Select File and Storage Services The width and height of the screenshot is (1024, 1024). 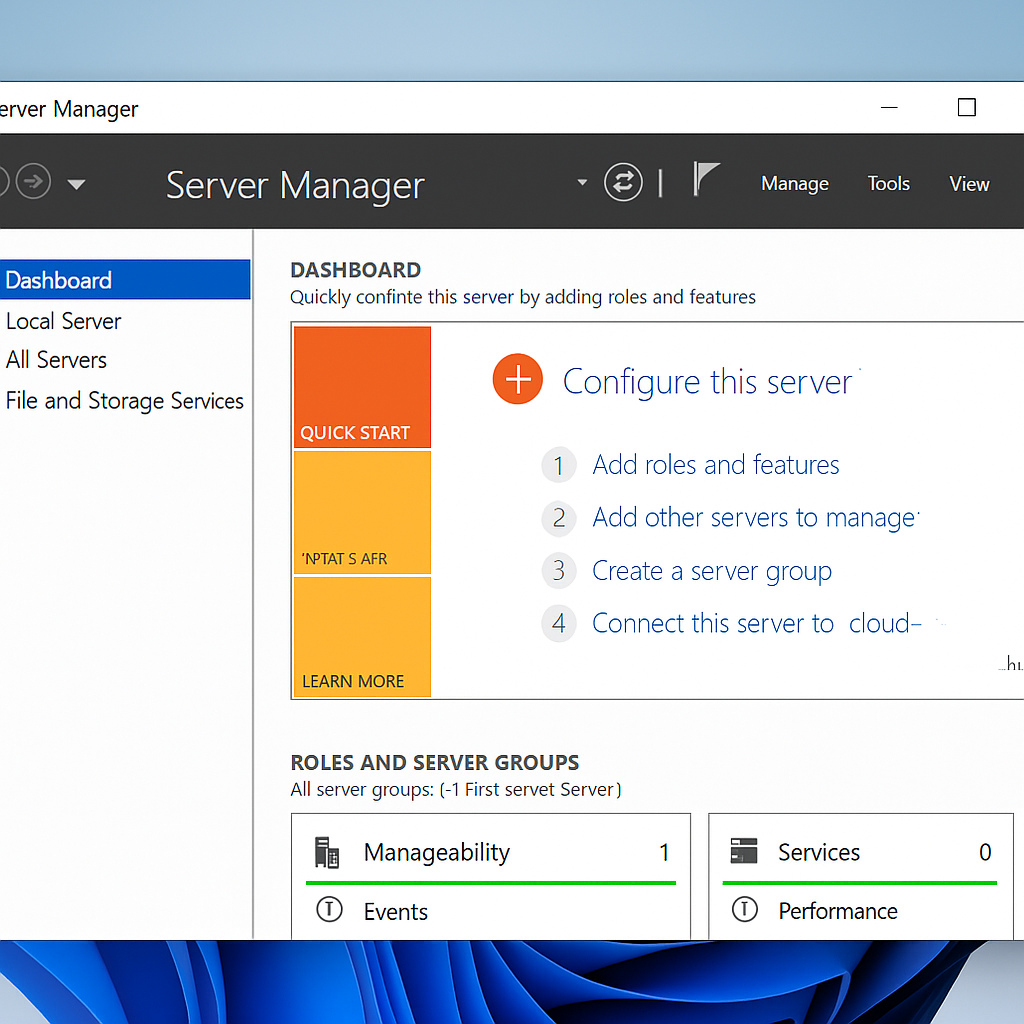click(x=124, y=401)
